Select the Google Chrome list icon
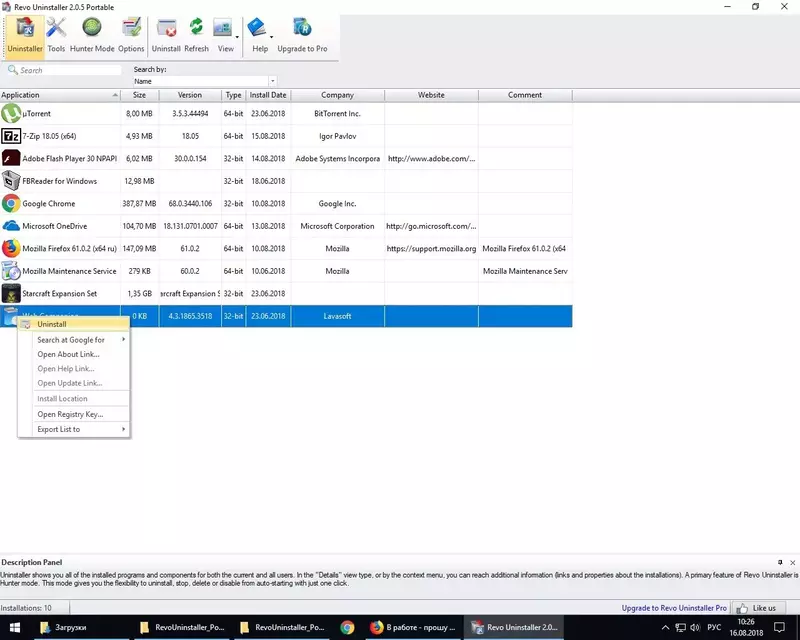The image size is (800, 640). tap(11, 203)
